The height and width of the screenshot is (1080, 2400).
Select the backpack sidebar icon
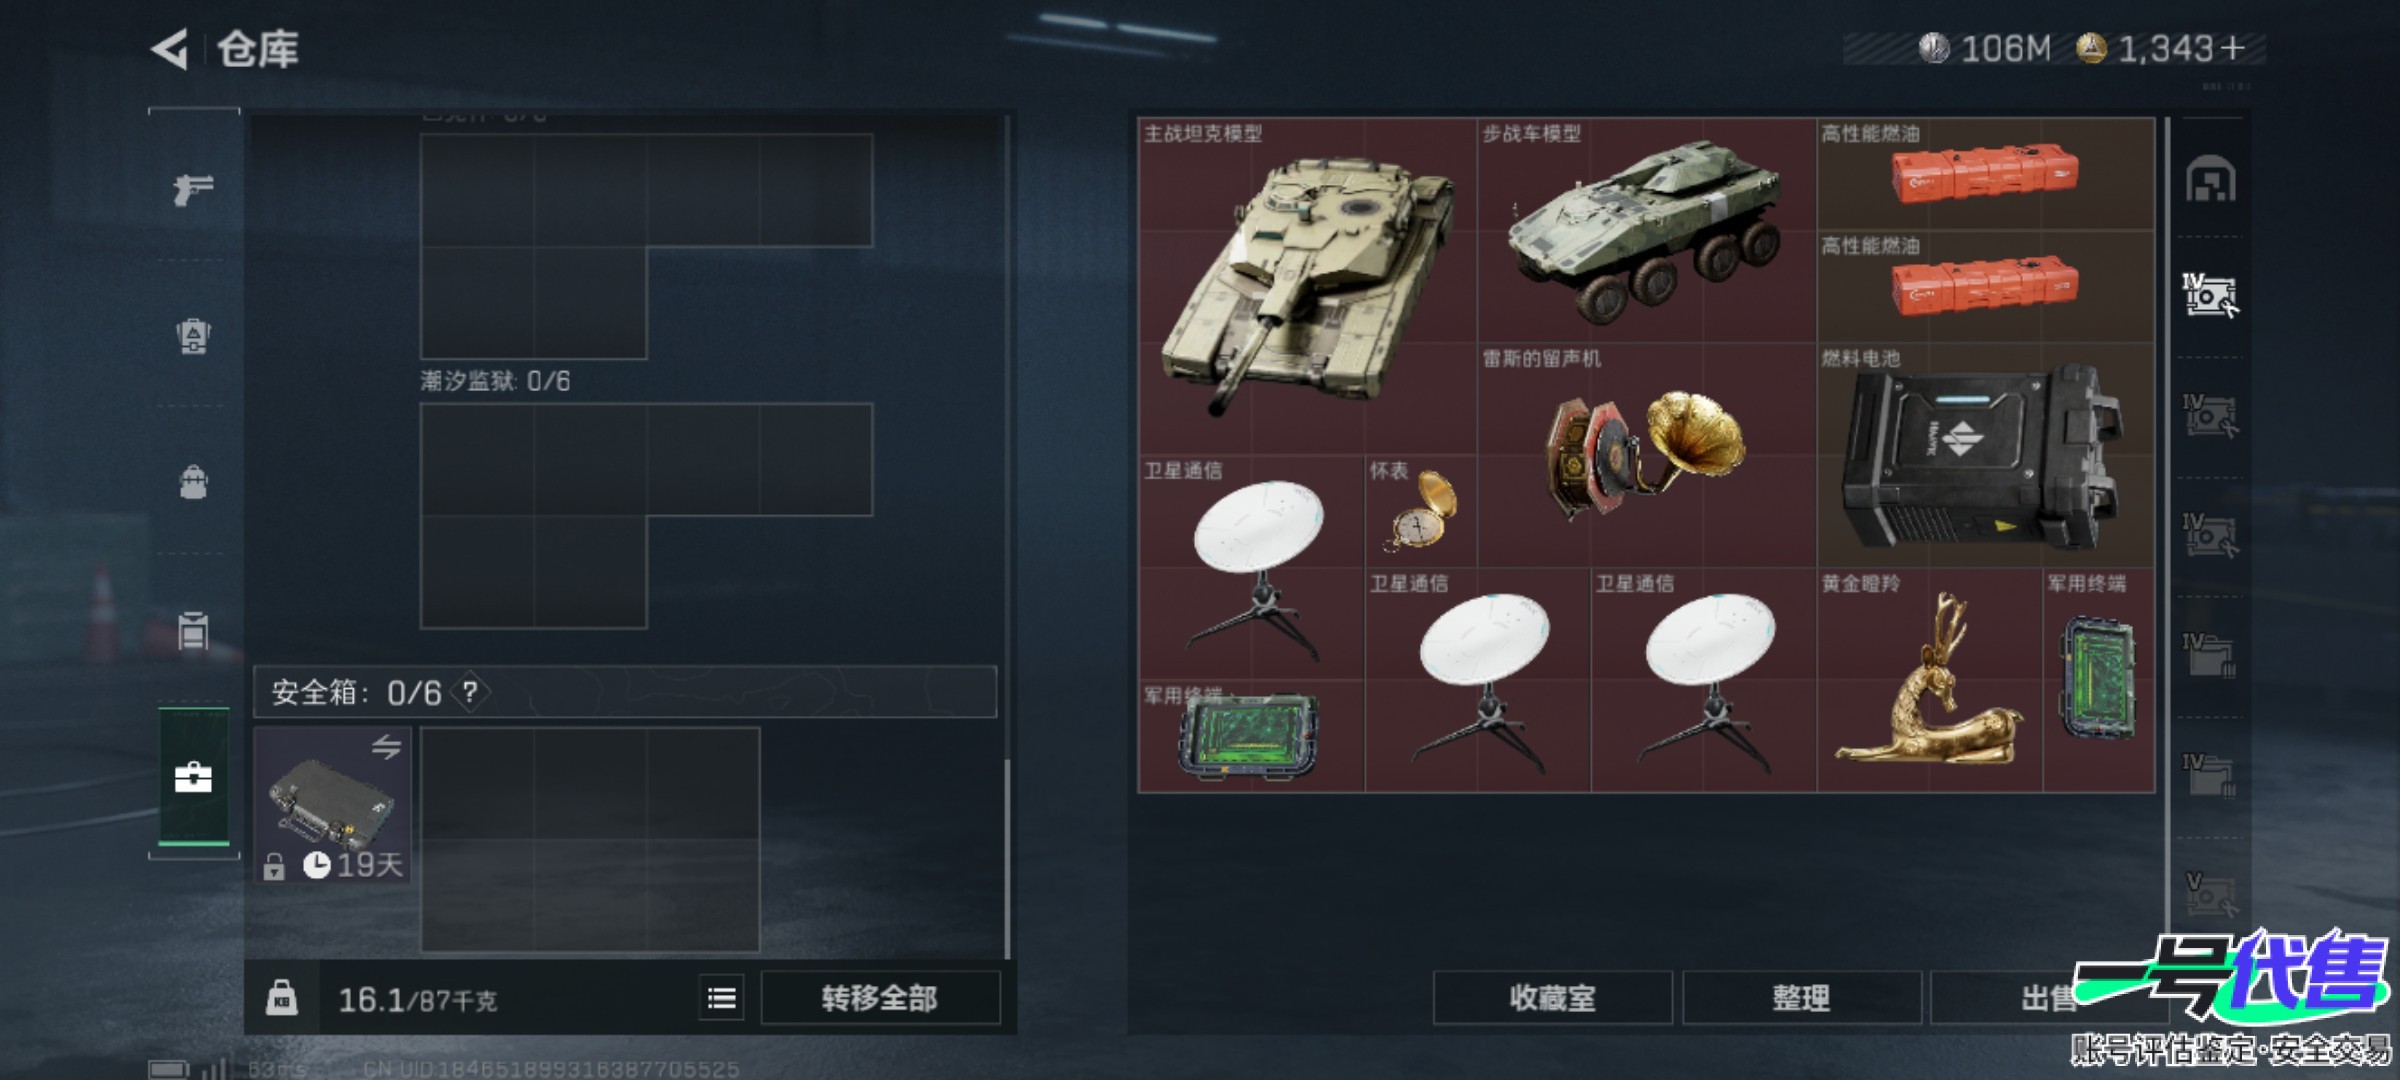[193, 482]
